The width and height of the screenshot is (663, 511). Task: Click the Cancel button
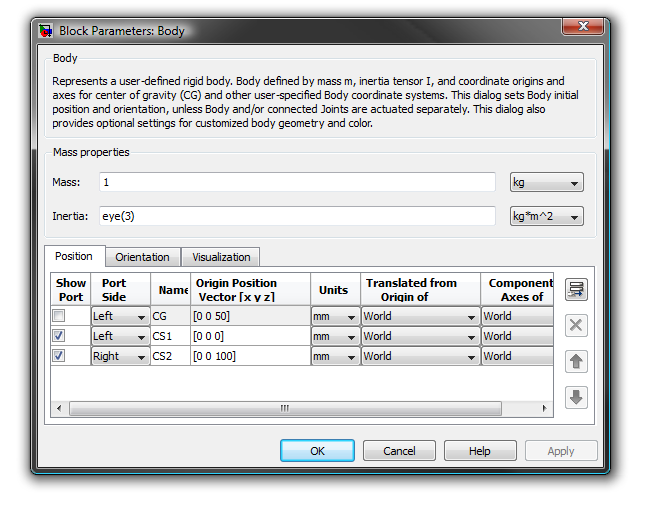pos(398,451)
